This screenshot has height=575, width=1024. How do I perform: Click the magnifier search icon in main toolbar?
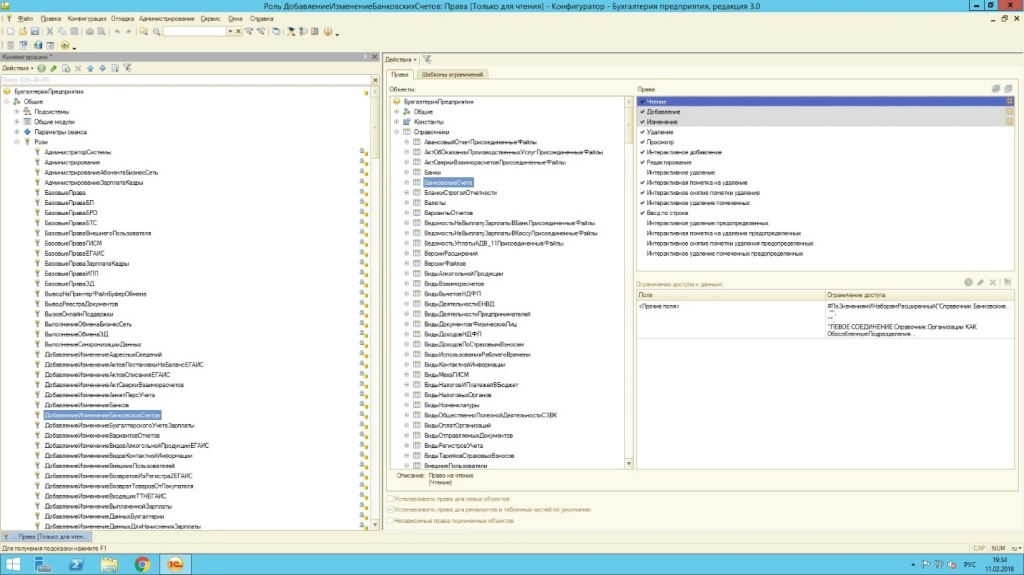[156, 32]
